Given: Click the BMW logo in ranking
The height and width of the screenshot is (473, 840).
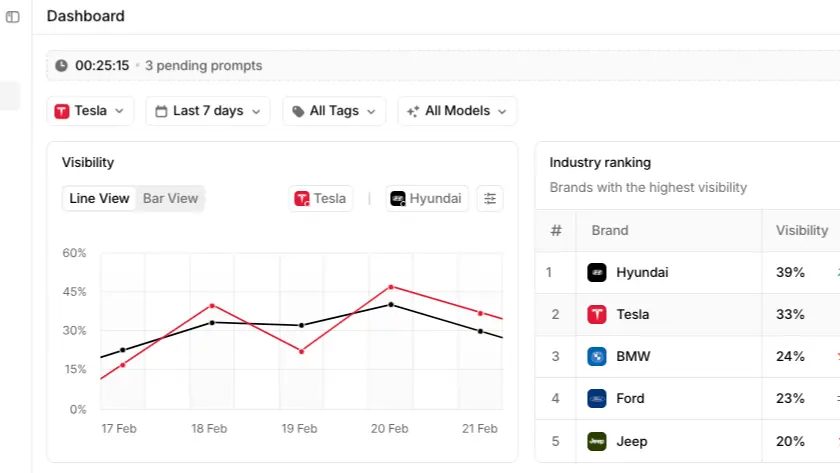Looking at the screenshot, I should click(596, 356).
